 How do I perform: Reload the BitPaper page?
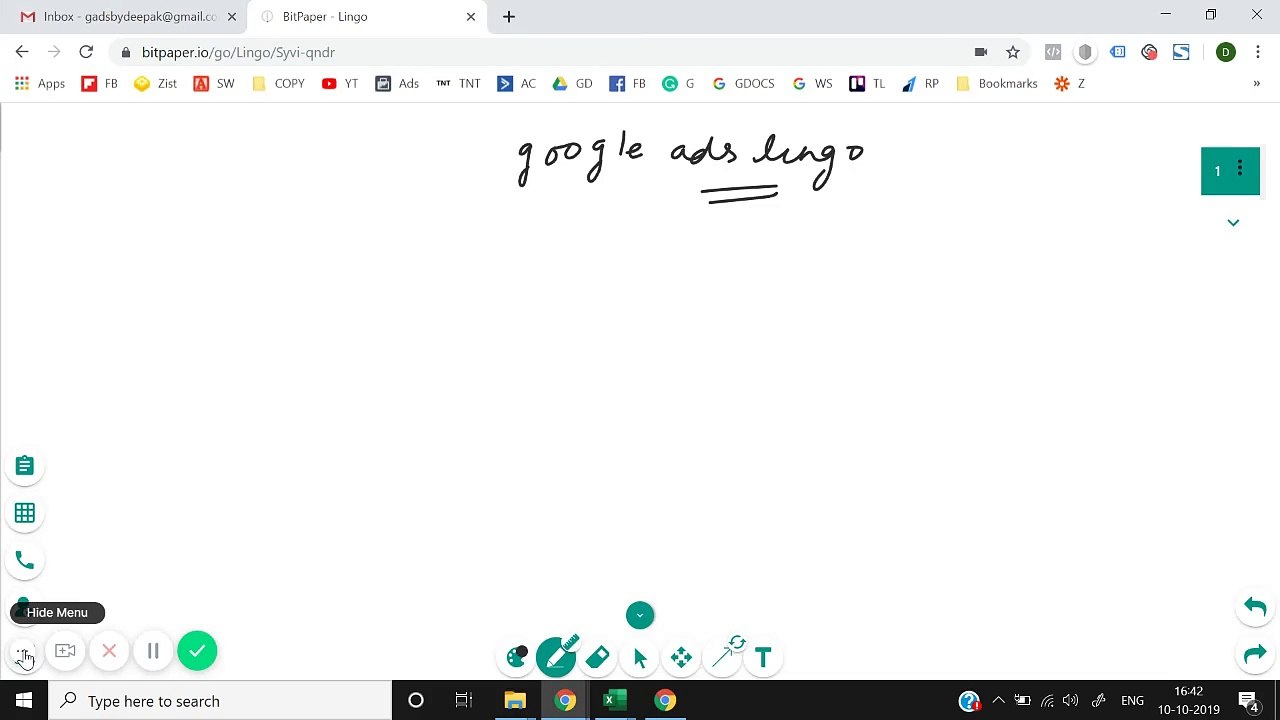point(86,52)
